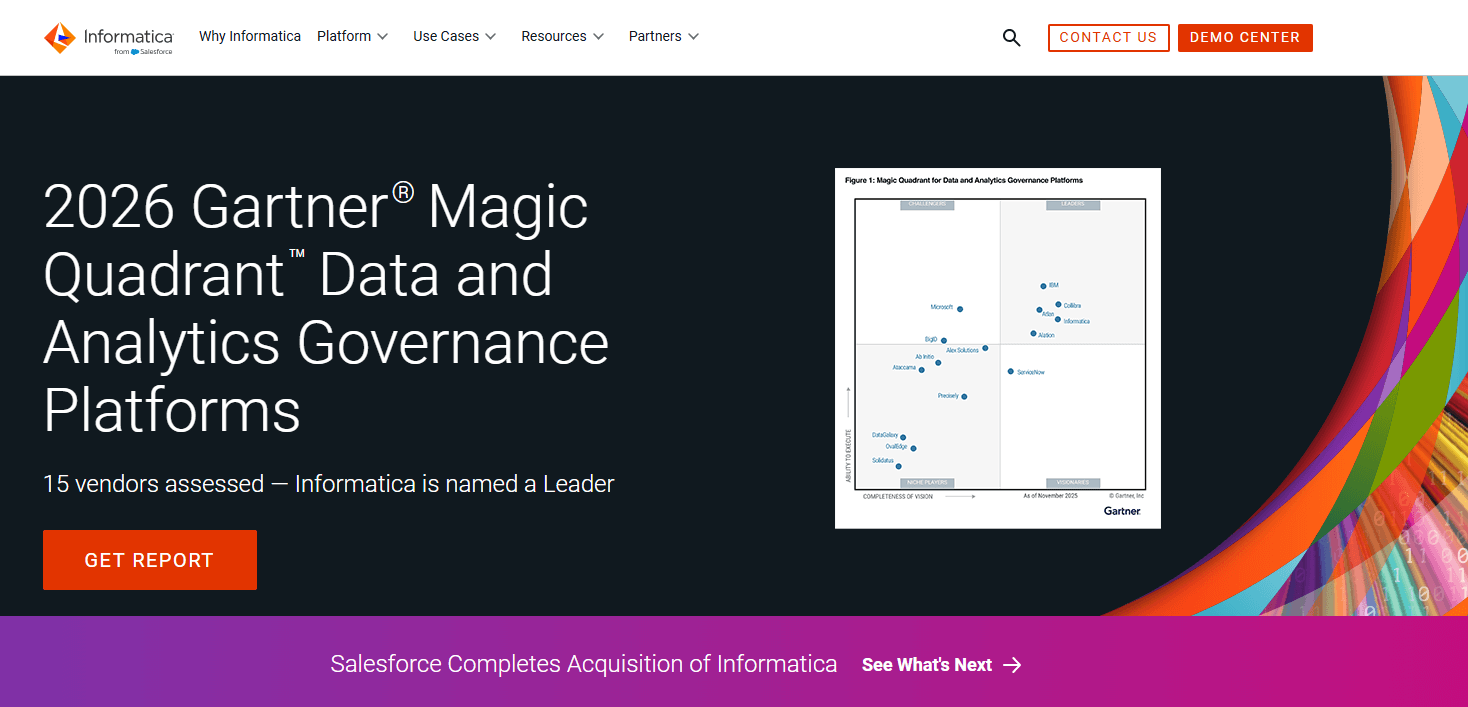Screen dimensions: 1468x707
Task: Click the CONTACT US button
Action: tap(1108, 37)
